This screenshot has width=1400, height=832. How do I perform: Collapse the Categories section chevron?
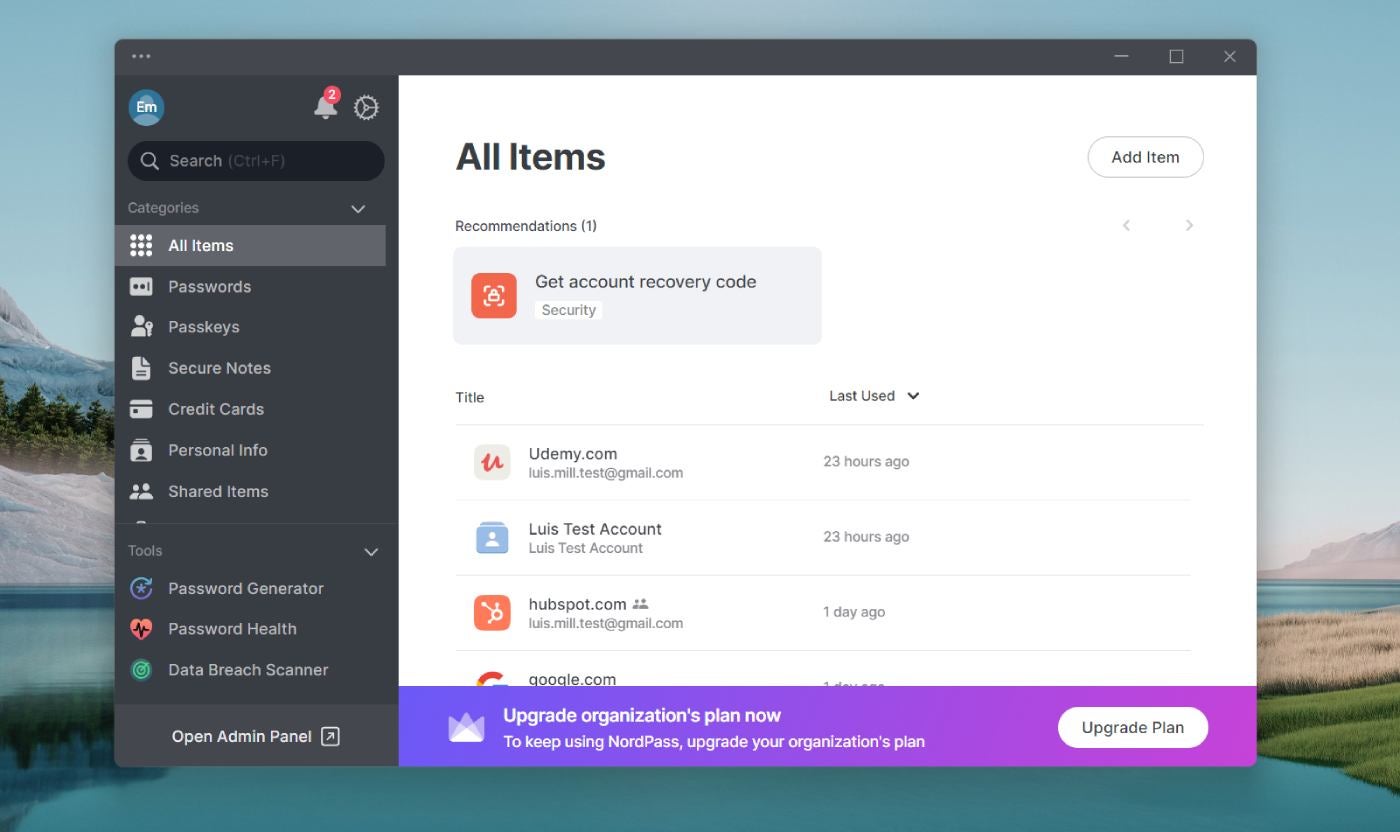click(x=358, y=208)
